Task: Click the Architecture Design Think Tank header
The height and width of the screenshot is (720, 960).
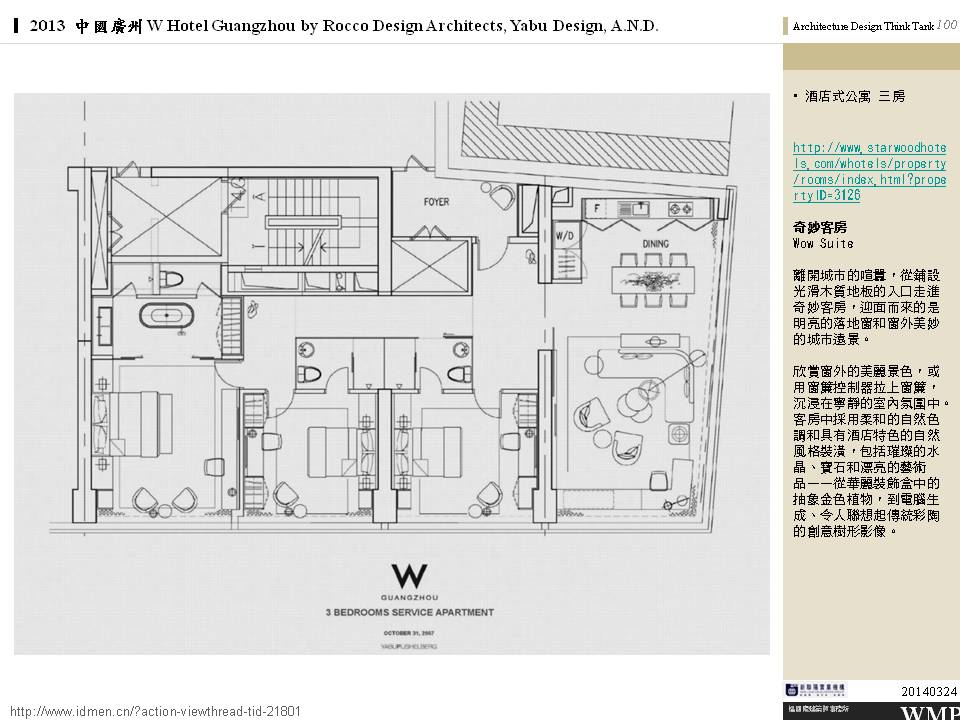Action: 863,27
